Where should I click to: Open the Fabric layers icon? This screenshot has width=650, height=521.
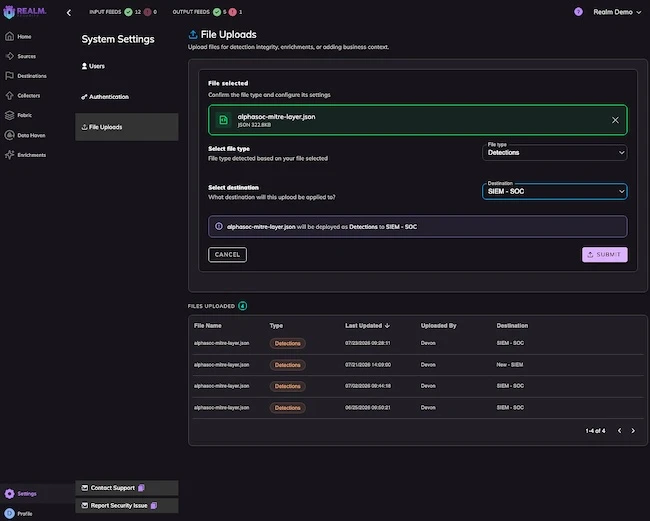[x=10, y=115]
